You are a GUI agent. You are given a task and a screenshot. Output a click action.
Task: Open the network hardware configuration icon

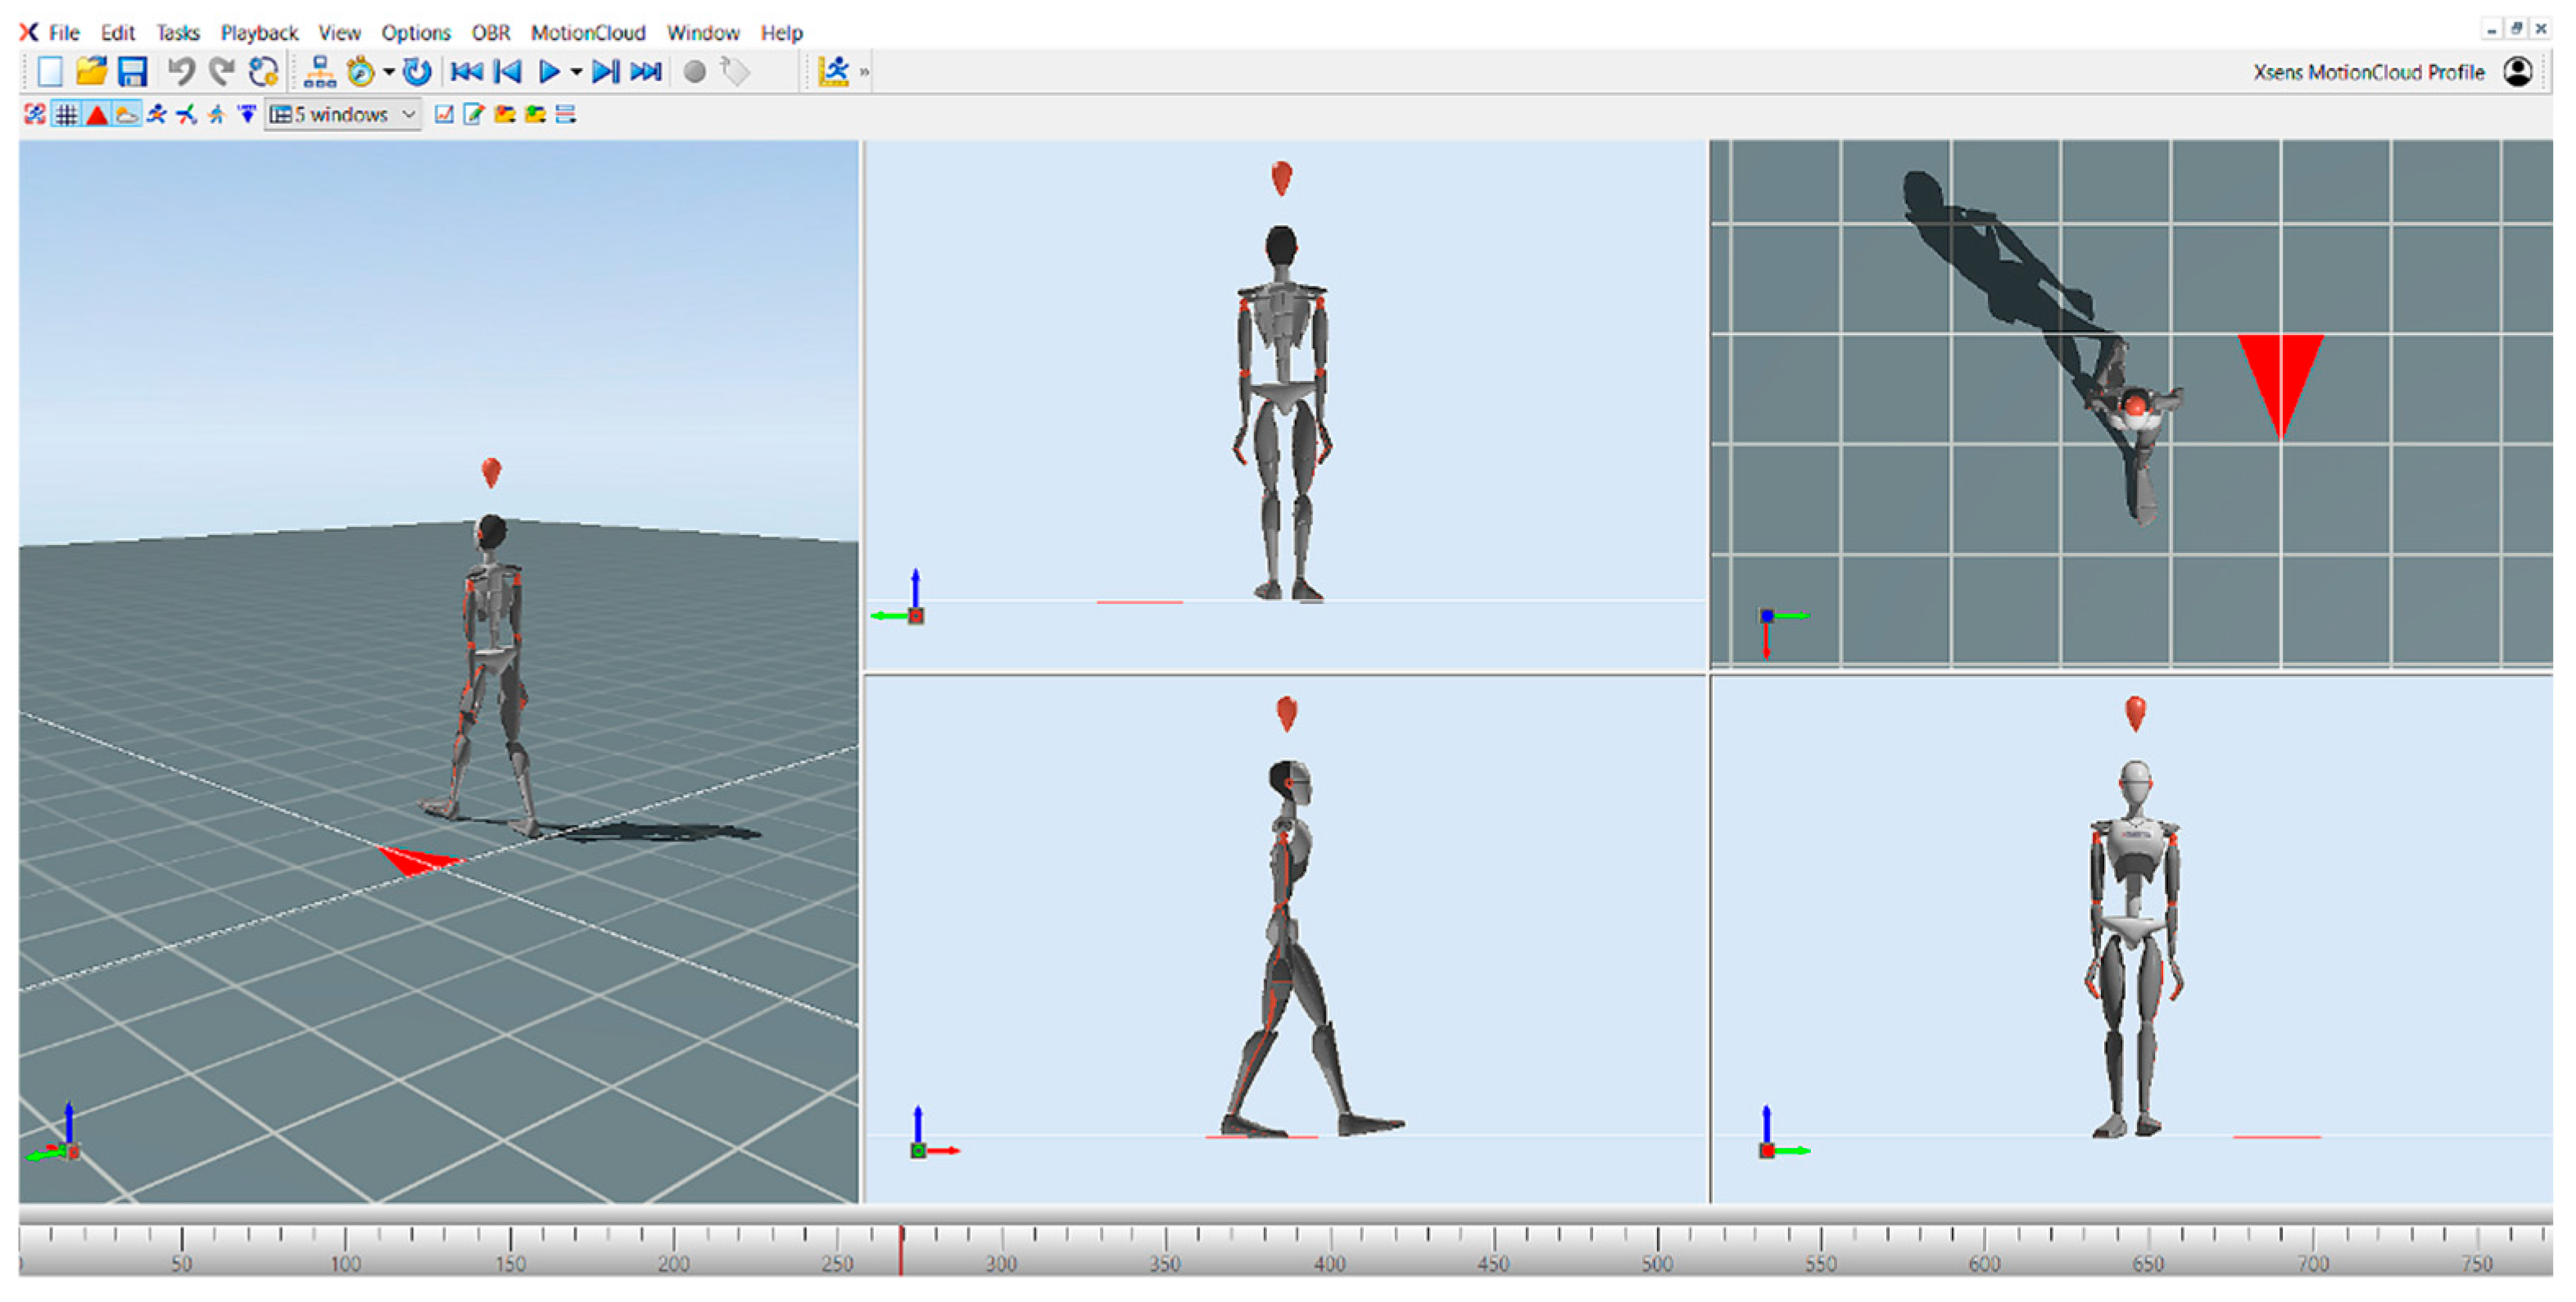click(x=319, y=71)
